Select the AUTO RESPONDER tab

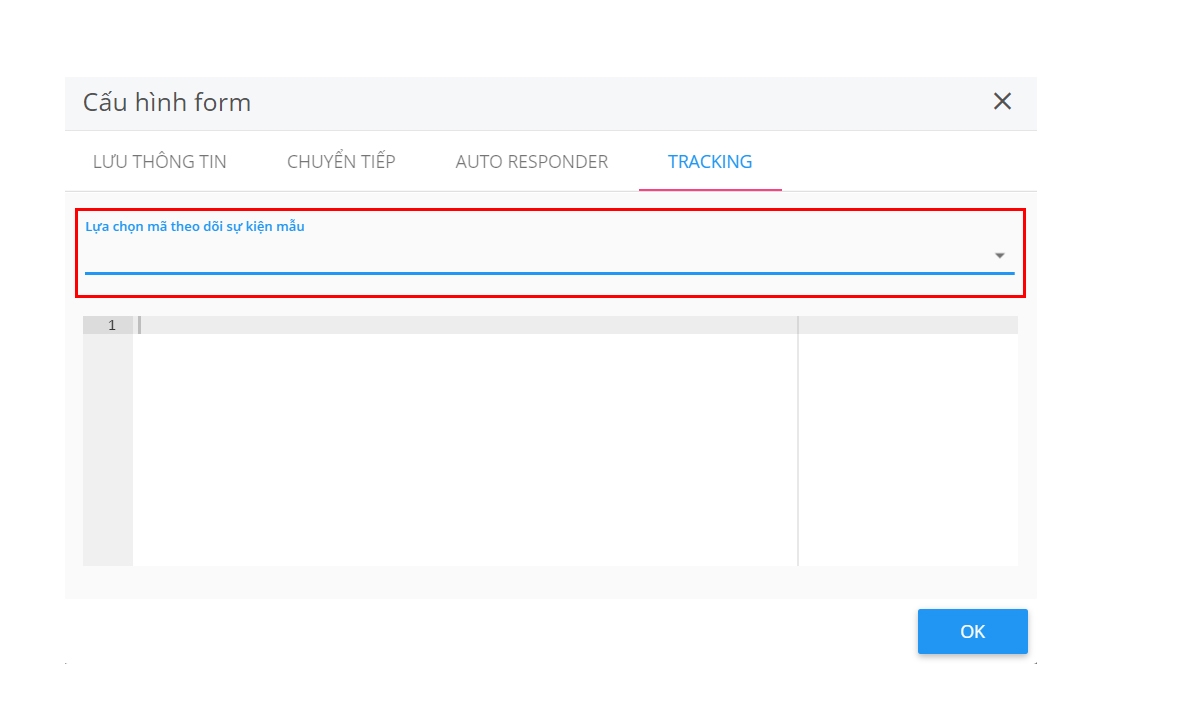[x=531, y=162]
